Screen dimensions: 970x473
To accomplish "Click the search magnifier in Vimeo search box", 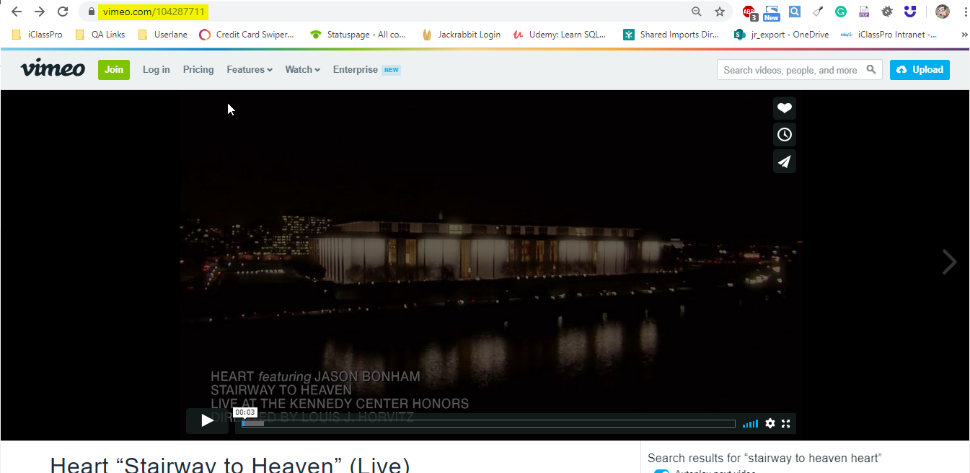I will [x=871, y=70].
